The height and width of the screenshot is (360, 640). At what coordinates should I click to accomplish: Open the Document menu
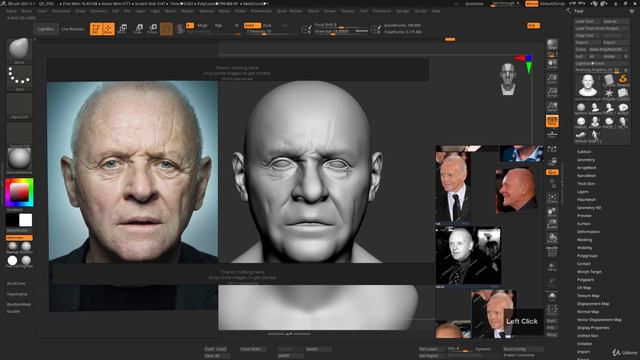61,11
